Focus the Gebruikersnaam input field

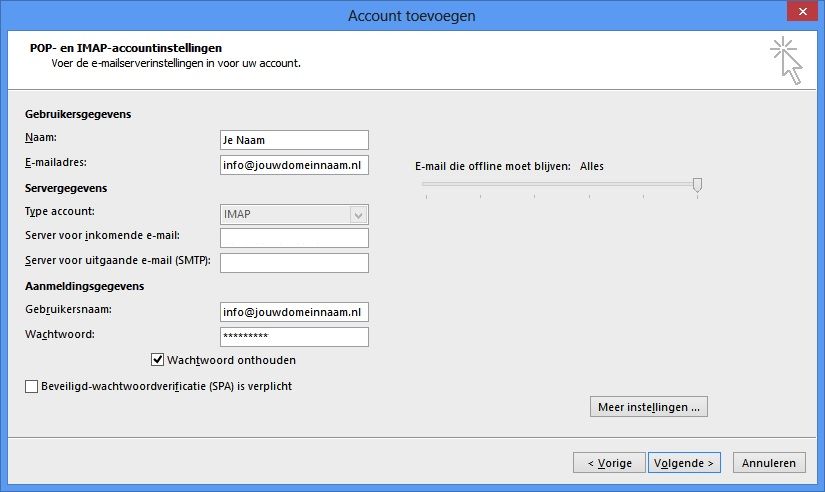pos(294,312)
